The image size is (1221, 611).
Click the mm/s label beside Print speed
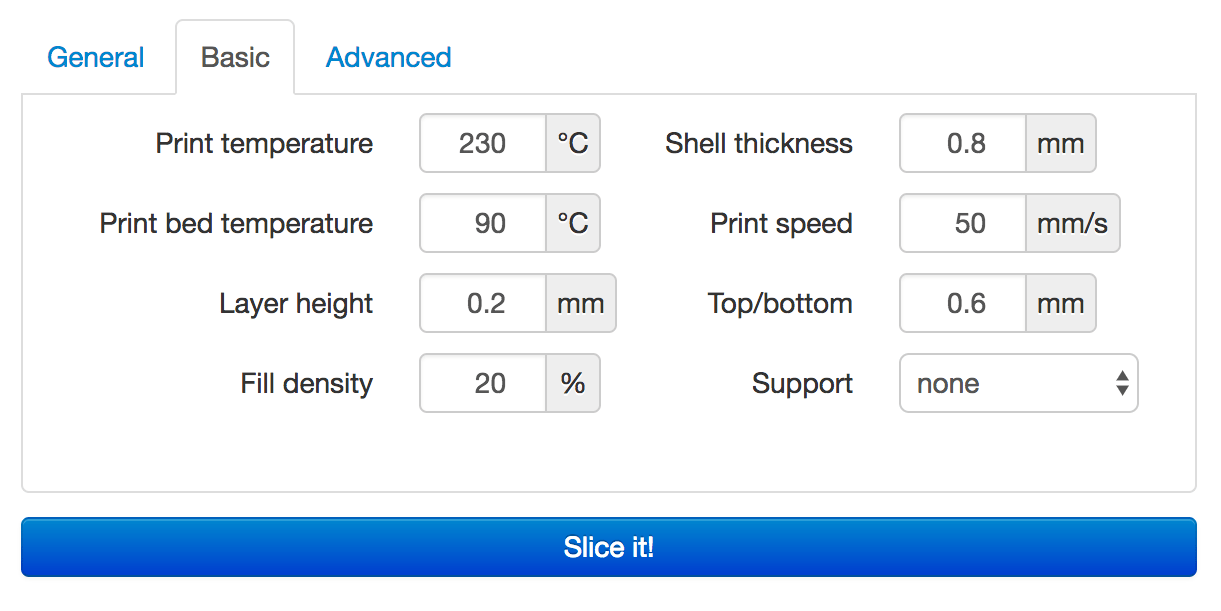tap(1072, 223)
